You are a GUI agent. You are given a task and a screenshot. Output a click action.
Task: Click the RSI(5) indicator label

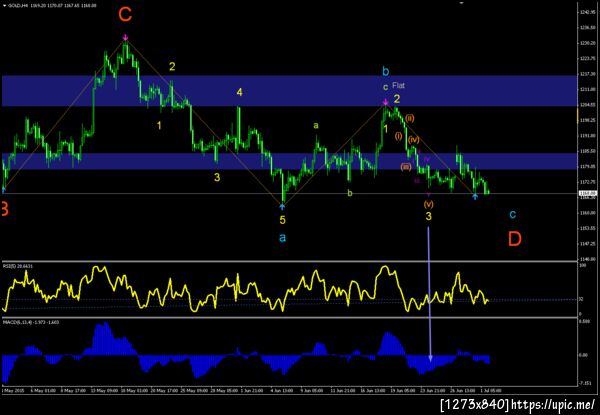(18, 265)
